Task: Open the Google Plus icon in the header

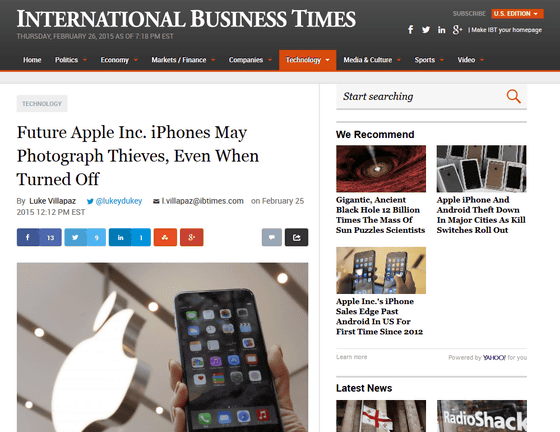Action: coord(457,30)
